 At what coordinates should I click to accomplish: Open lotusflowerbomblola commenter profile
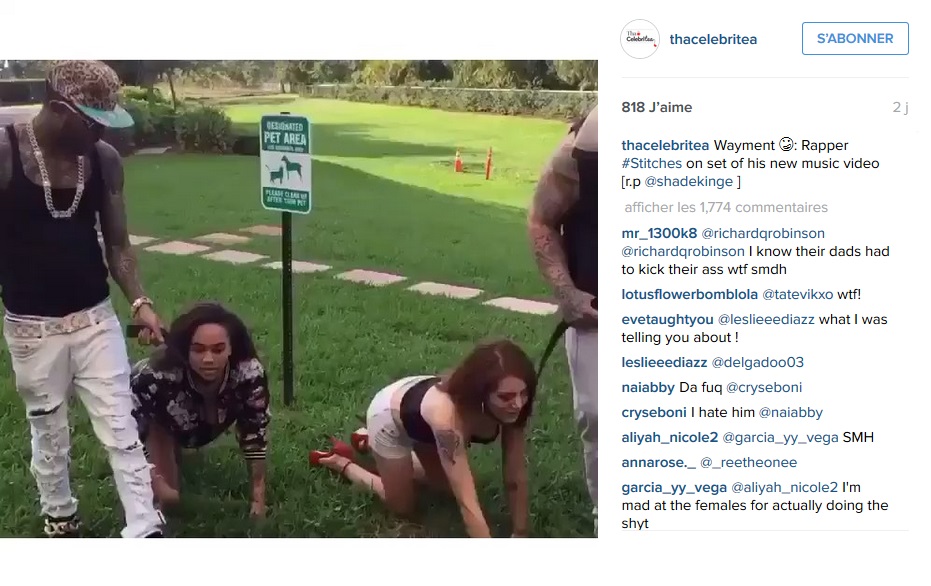click(x=689, y=294)
